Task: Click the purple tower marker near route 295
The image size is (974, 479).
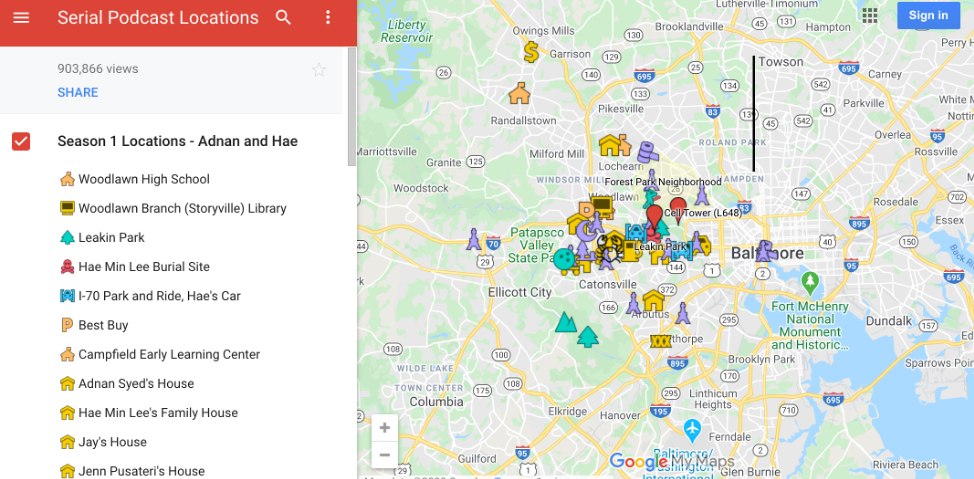Action: [x=683, y=313]
